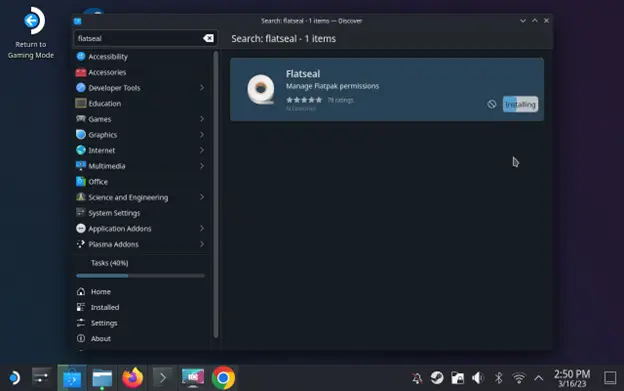Open the volume control tray icon
Screen dimensions: 624x391
(478, 378)
